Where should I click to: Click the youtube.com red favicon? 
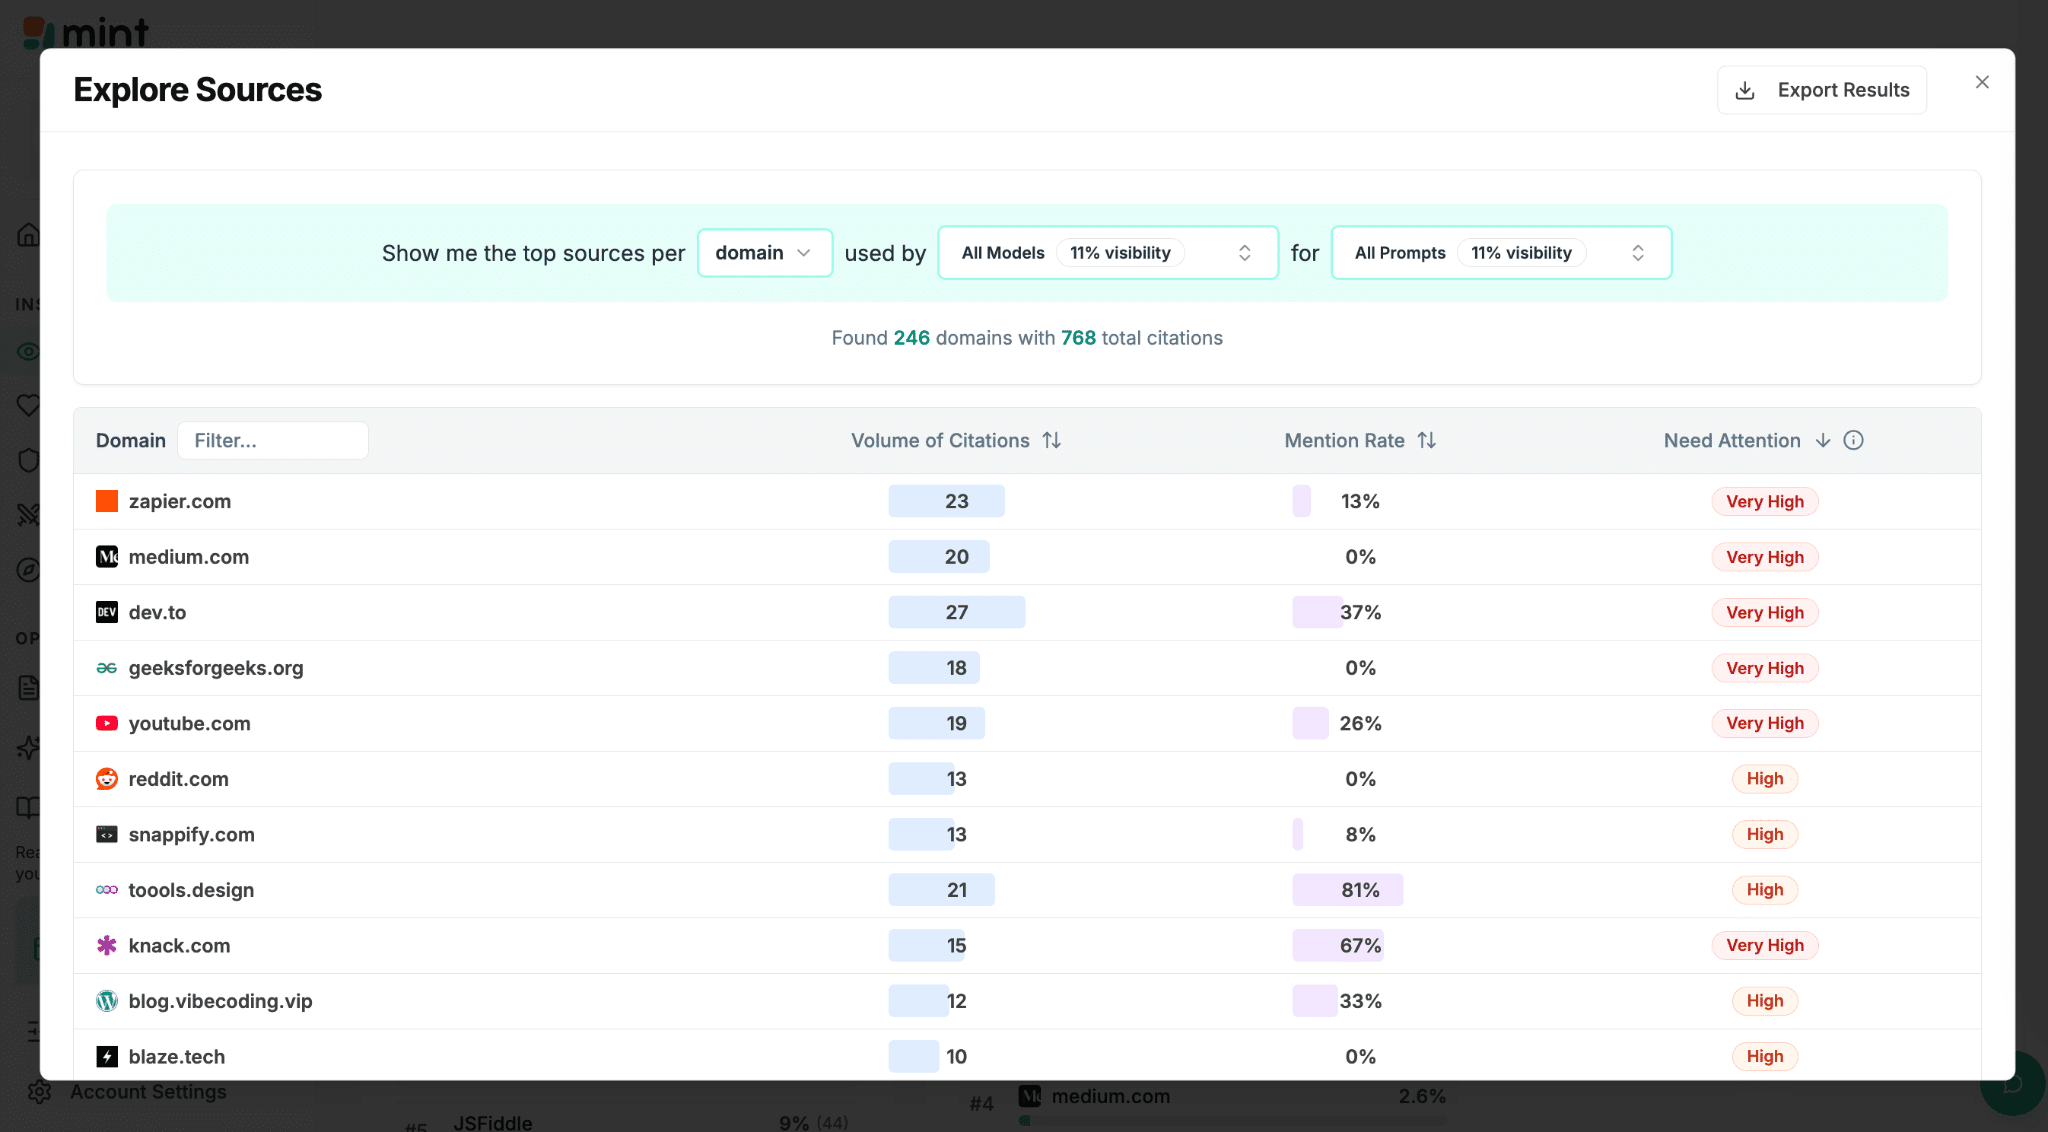coord(107,723)
